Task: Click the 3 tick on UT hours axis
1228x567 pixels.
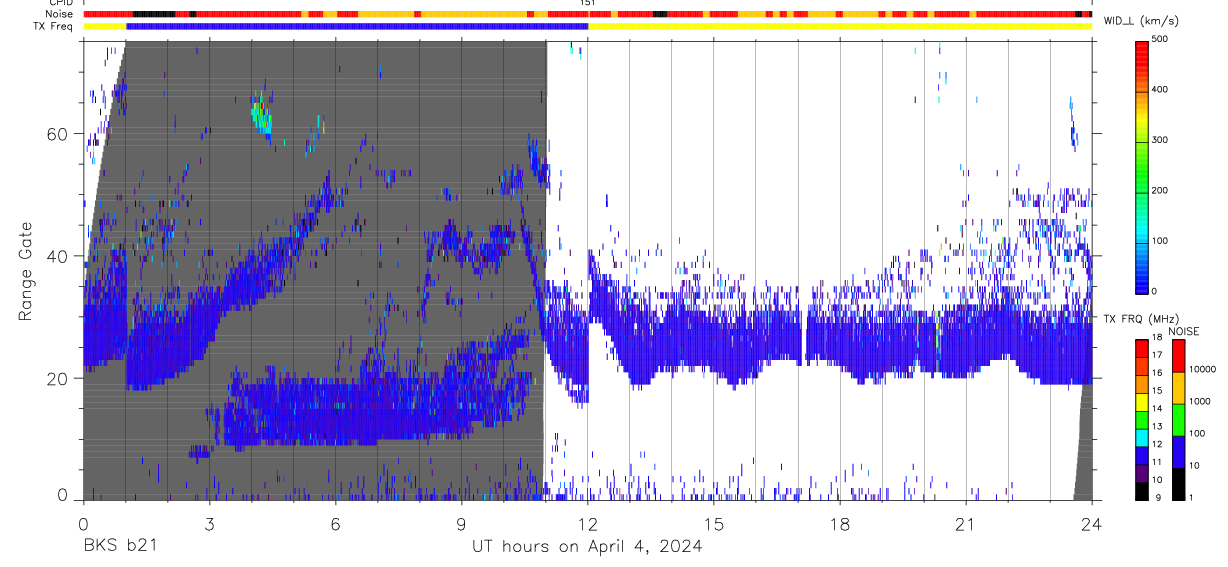Action: (x=209, y=524)
